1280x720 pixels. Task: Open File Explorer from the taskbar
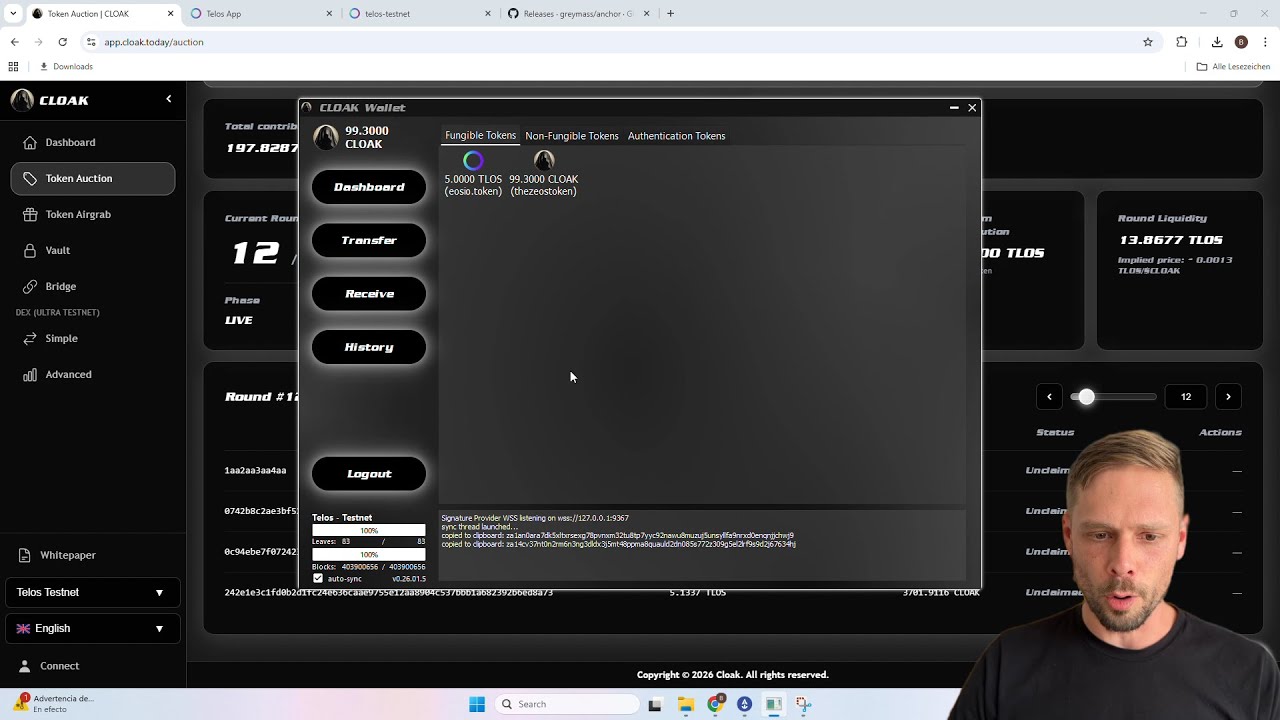click(685, 704)
